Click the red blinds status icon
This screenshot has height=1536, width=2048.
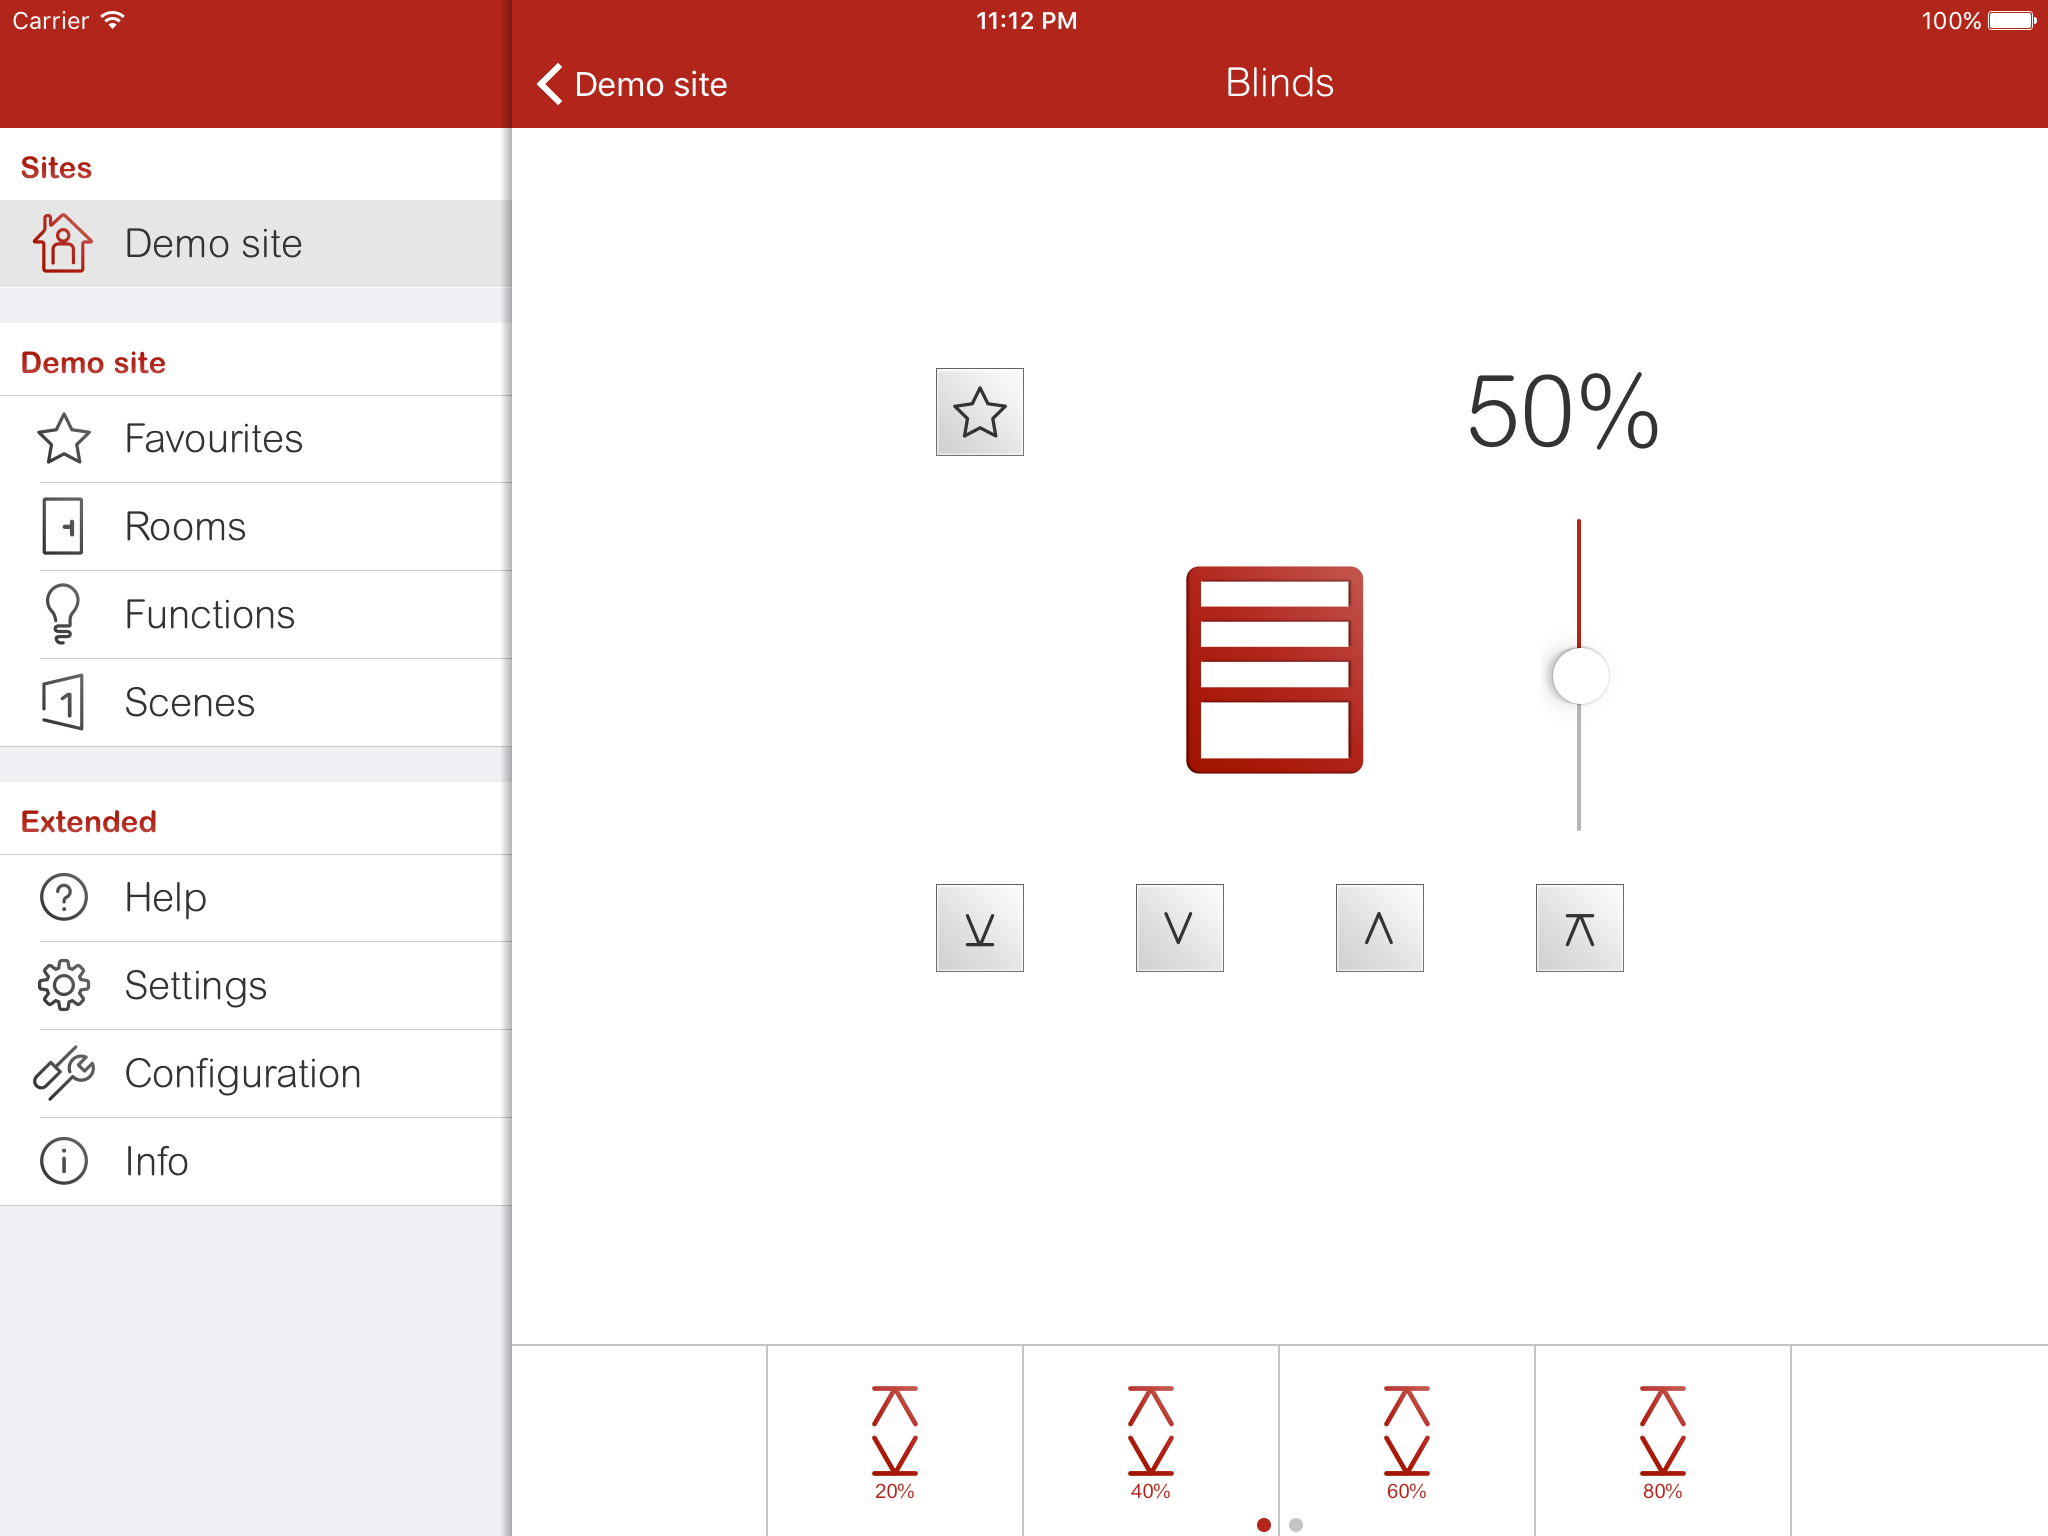pyautogui.click(x=1274, y=670)
